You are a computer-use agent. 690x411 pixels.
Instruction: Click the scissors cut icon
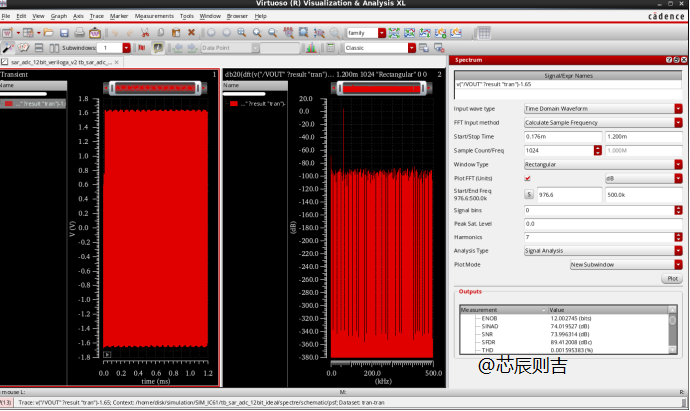[145, 33]
